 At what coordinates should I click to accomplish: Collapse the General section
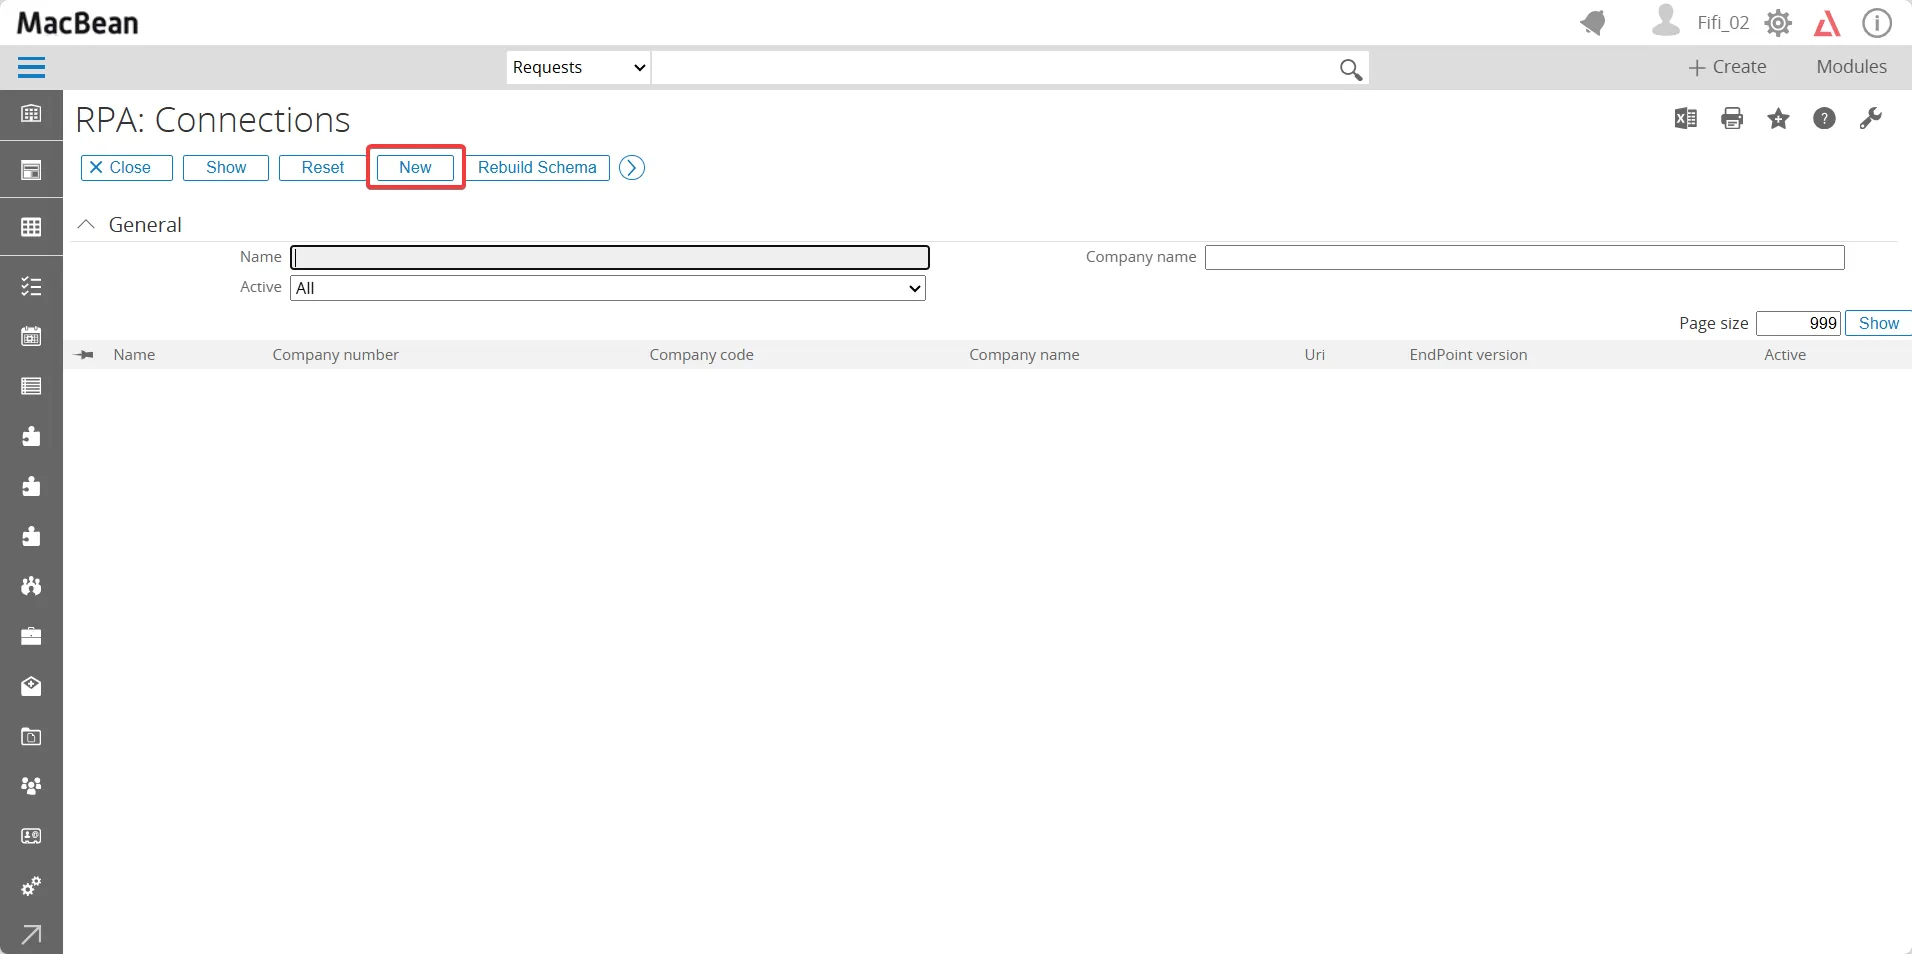(x=87, y=225)
